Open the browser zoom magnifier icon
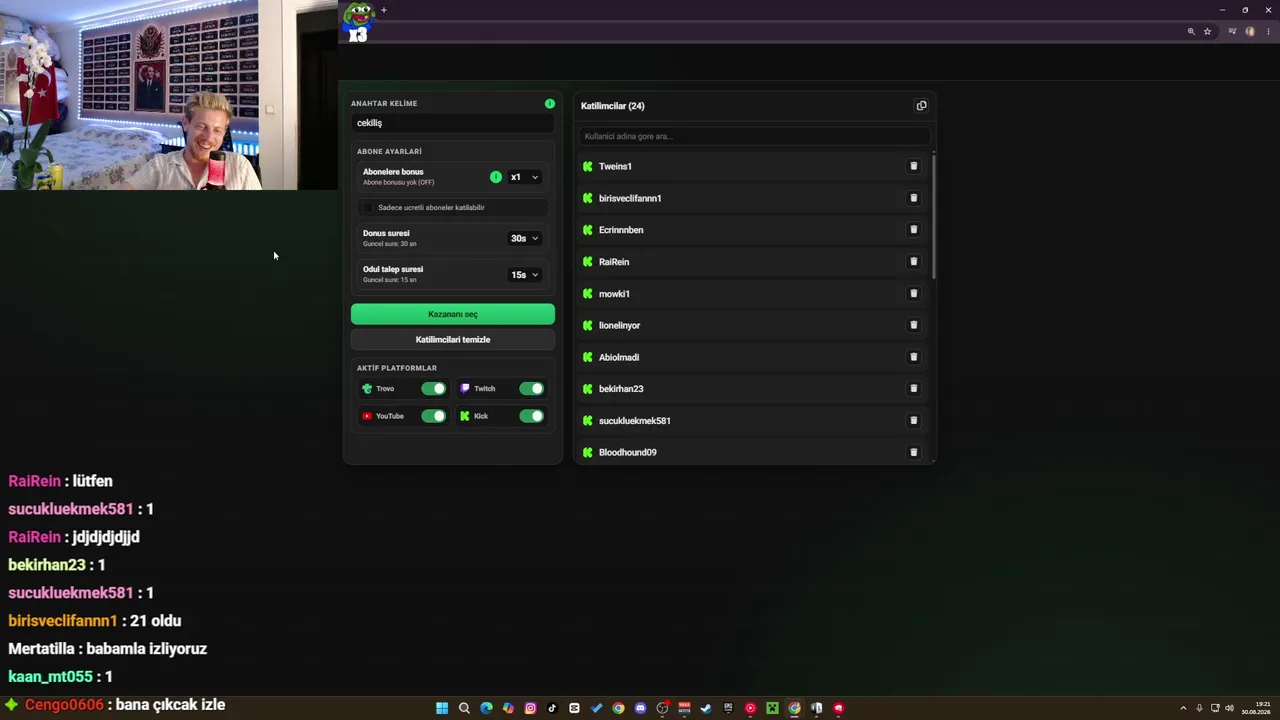The height and width of the screenshot is (720, 1280). pyautogui.click(x=1191, y=32)
